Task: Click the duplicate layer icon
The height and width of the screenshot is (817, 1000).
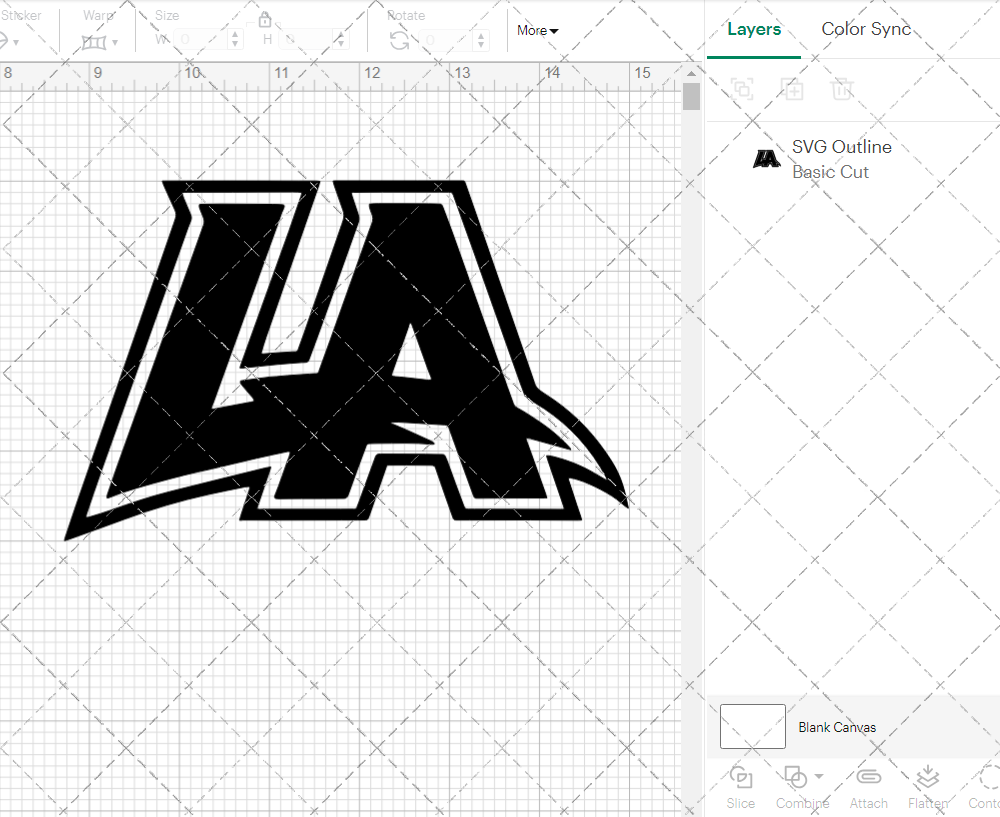Action: coord(792,89)
